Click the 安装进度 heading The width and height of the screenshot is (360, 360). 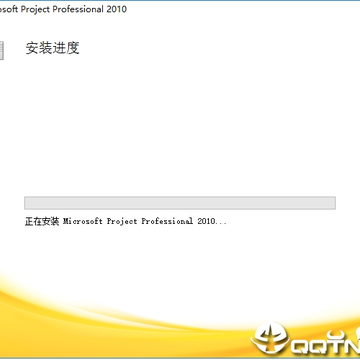pos(52,48)
